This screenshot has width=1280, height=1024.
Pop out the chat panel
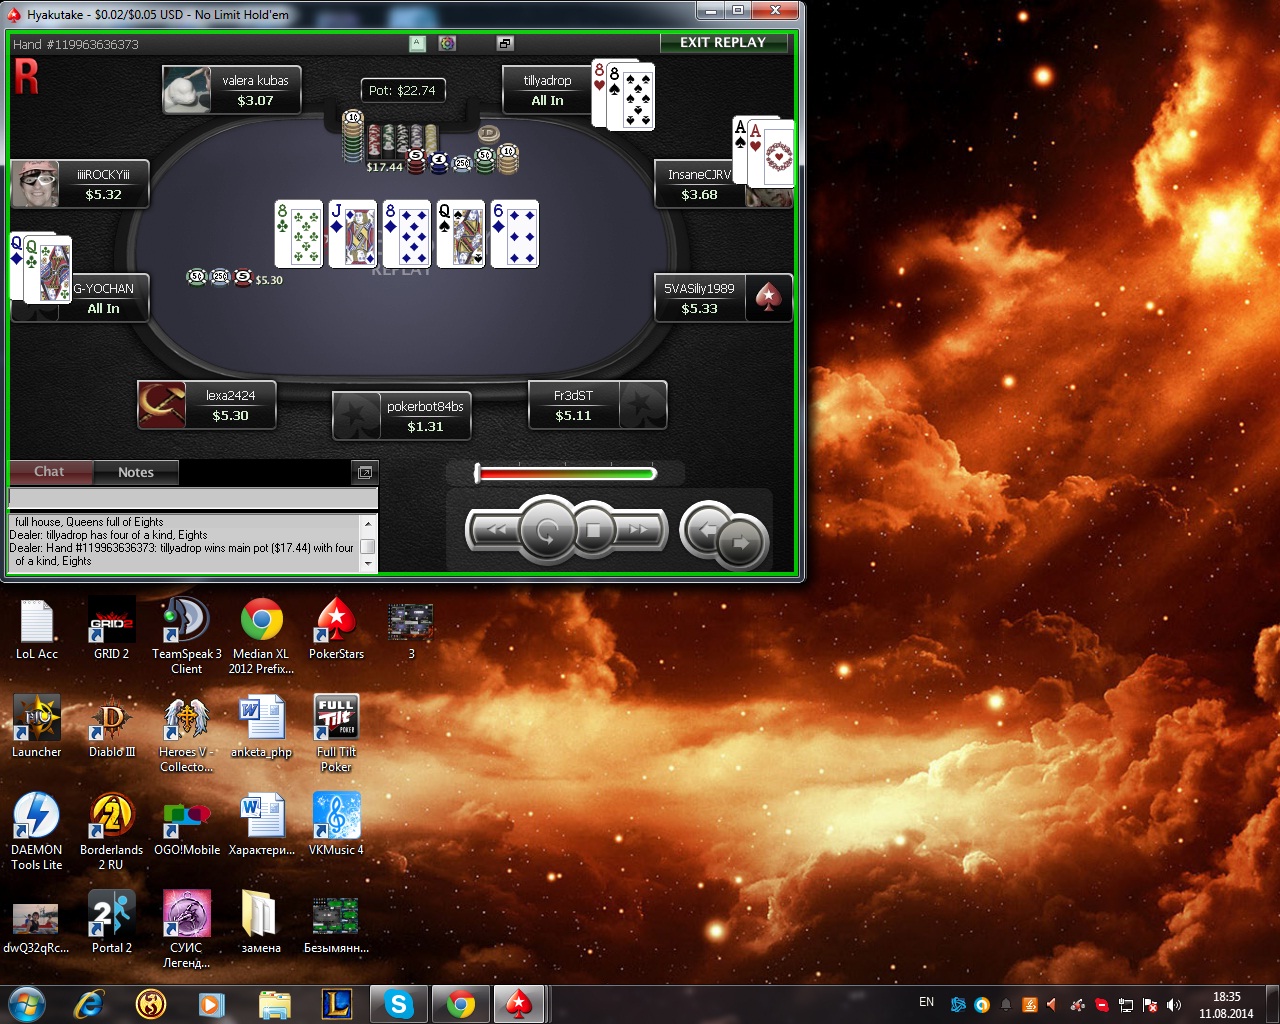pos(365,472)
